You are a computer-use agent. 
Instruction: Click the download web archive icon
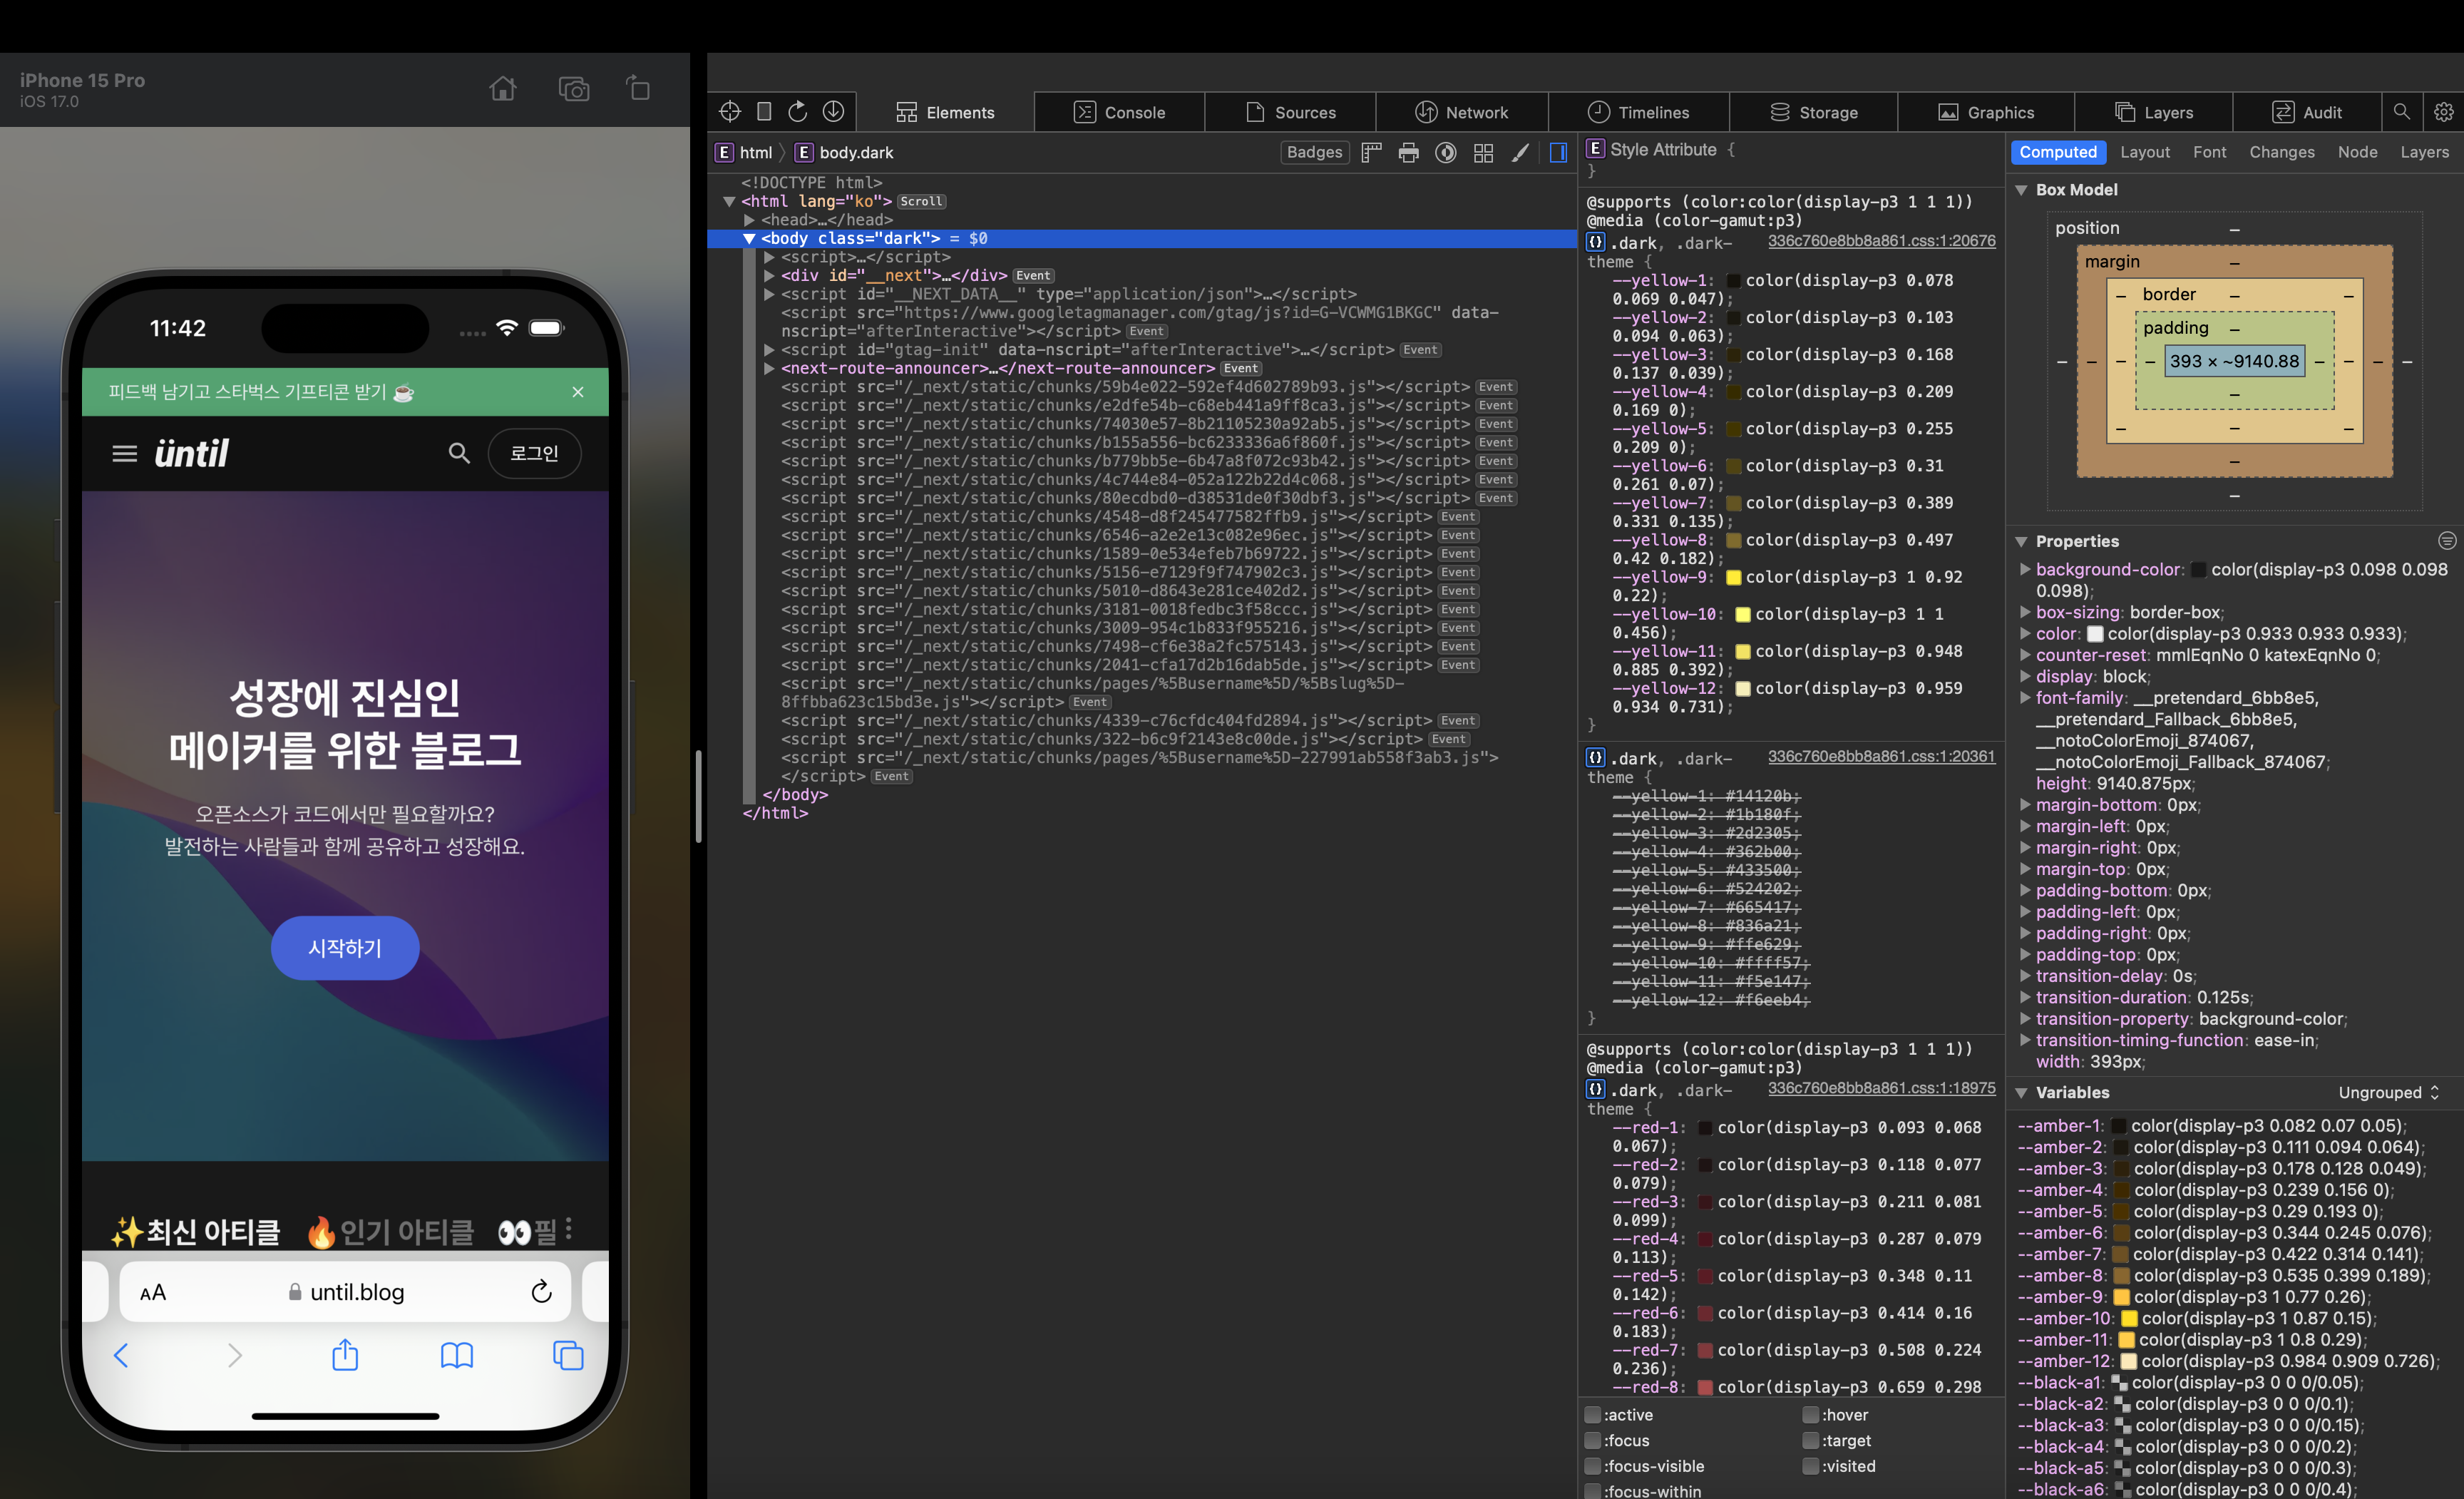click(833, 112)
